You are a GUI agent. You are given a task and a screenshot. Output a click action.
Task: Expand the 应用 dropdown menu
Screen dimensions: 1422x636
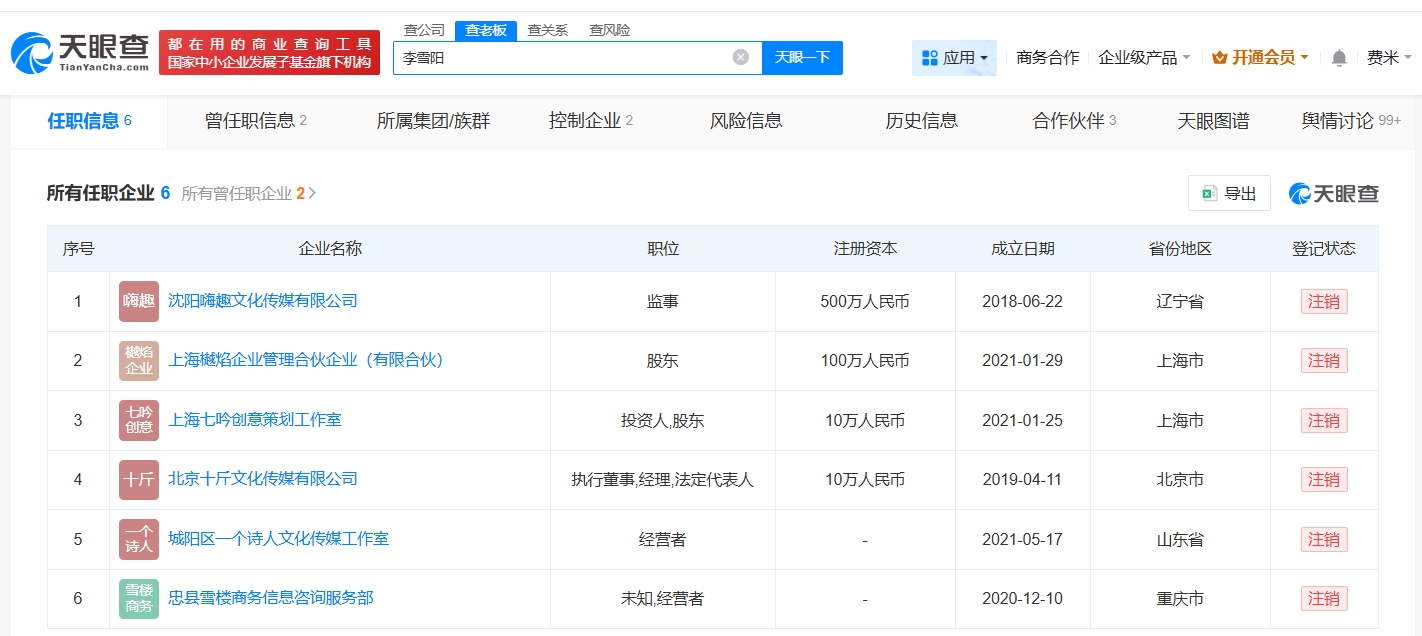tap(954, 58)
